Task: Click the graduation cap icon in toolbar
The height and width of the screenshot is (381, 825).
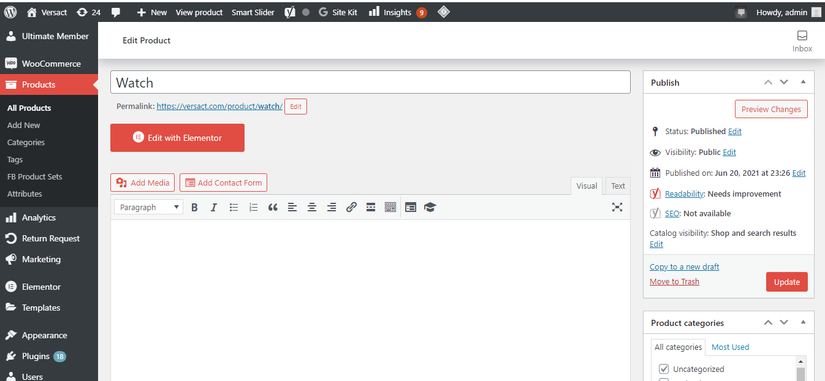Action: [430, 207]
